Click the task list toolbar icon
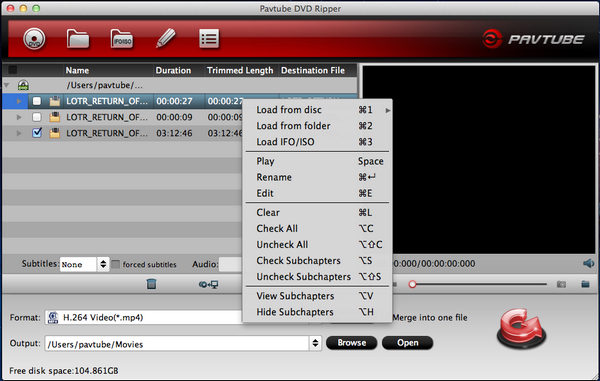The width and height of the screenshot is (600, 381). point(209,39)
